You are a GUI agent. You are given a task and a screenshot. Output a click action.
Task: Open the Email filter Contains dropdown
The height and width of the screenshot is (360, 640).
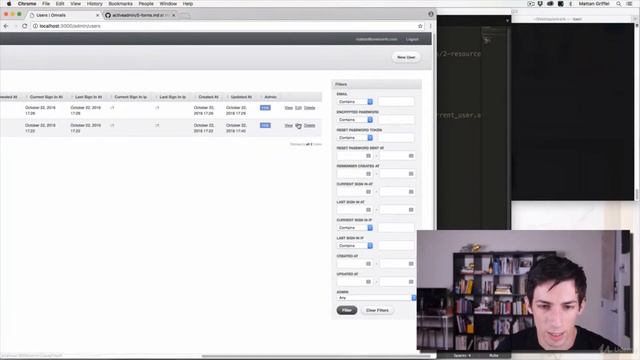(355, 102)
